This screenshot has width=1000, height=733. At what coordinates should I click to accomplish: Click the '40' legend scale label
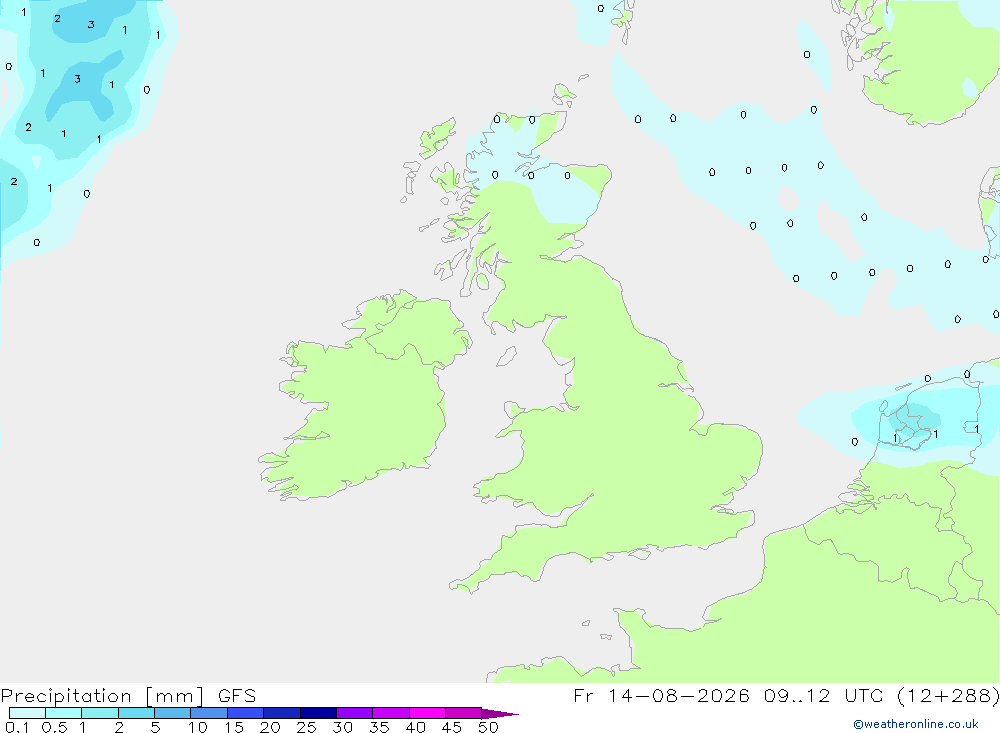pos(416,727)
